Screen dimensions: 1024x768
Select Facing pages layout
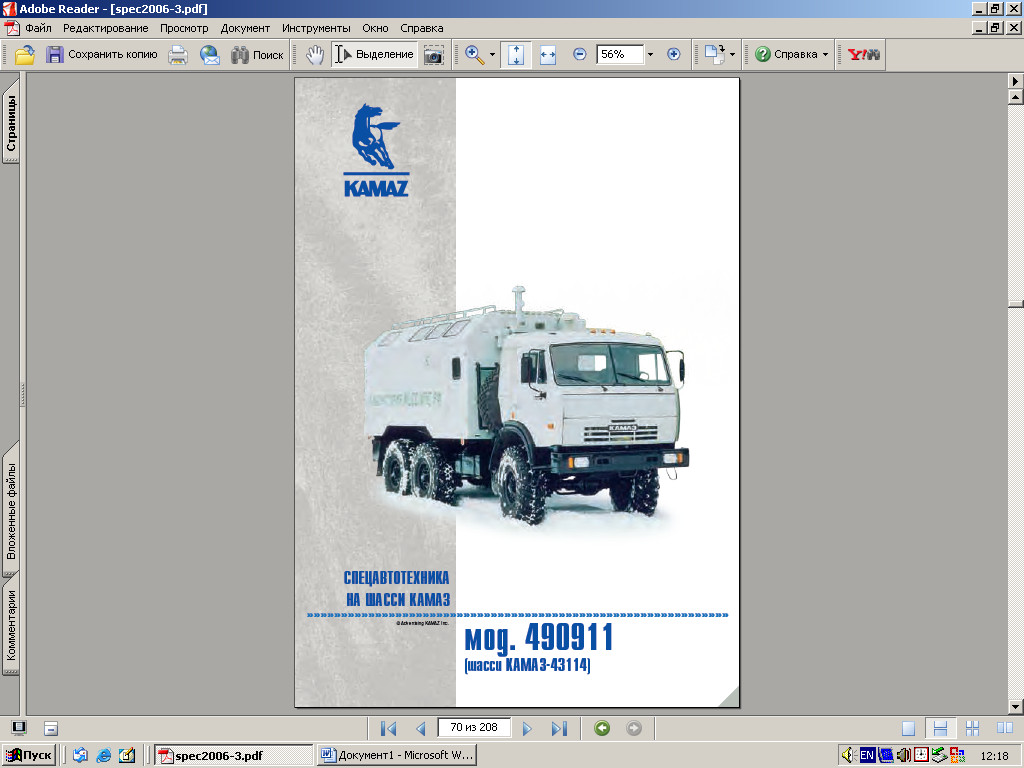pyautogui.click(x=1005, y=728)
